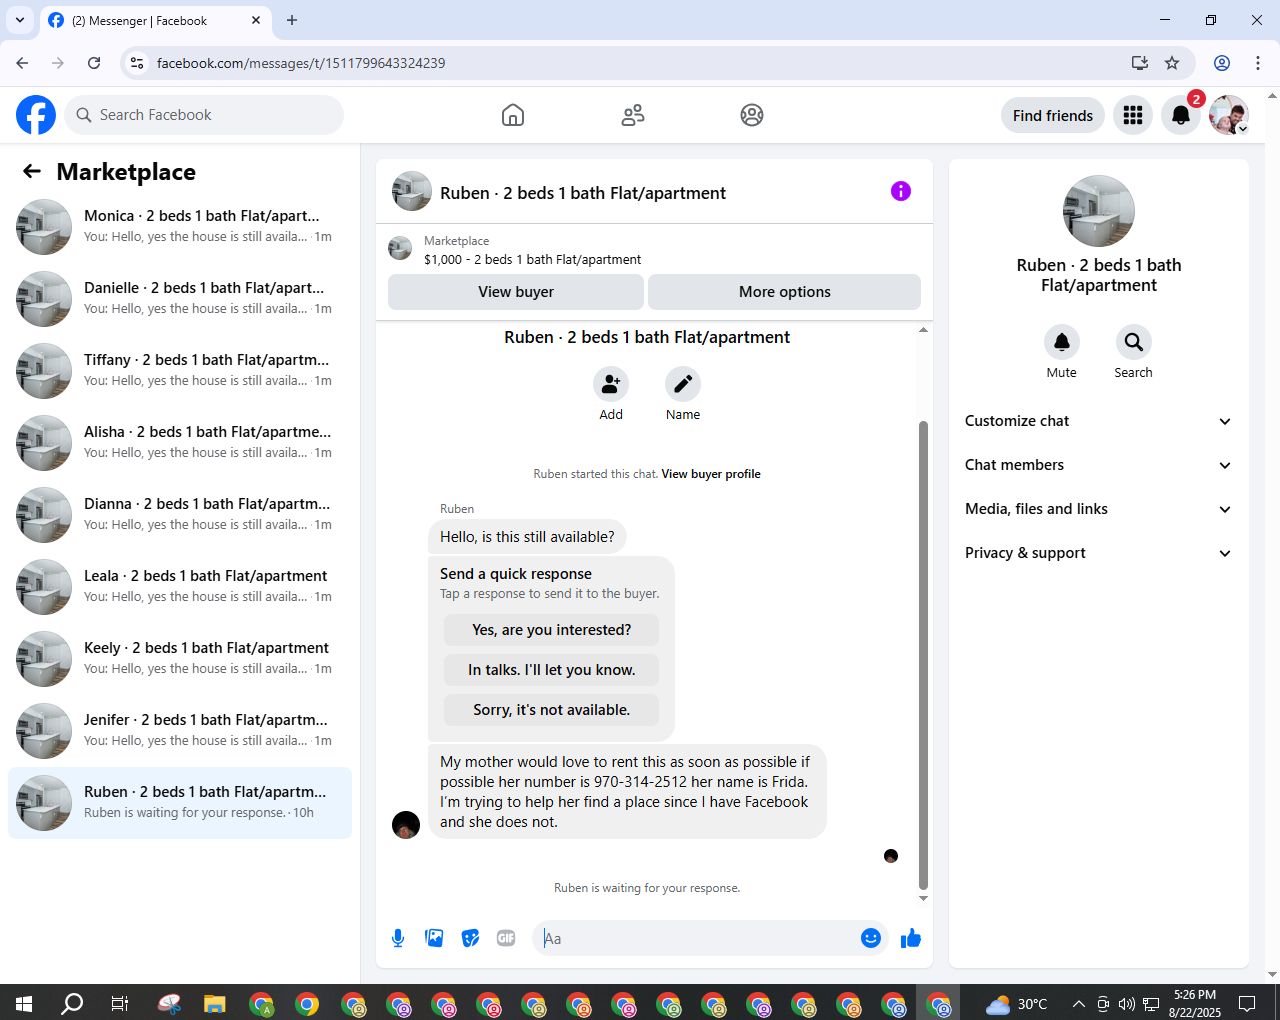Viewport: 1280px width, 1020px height.
Task: Open the Danielle conversation
Action: point(180,299)
